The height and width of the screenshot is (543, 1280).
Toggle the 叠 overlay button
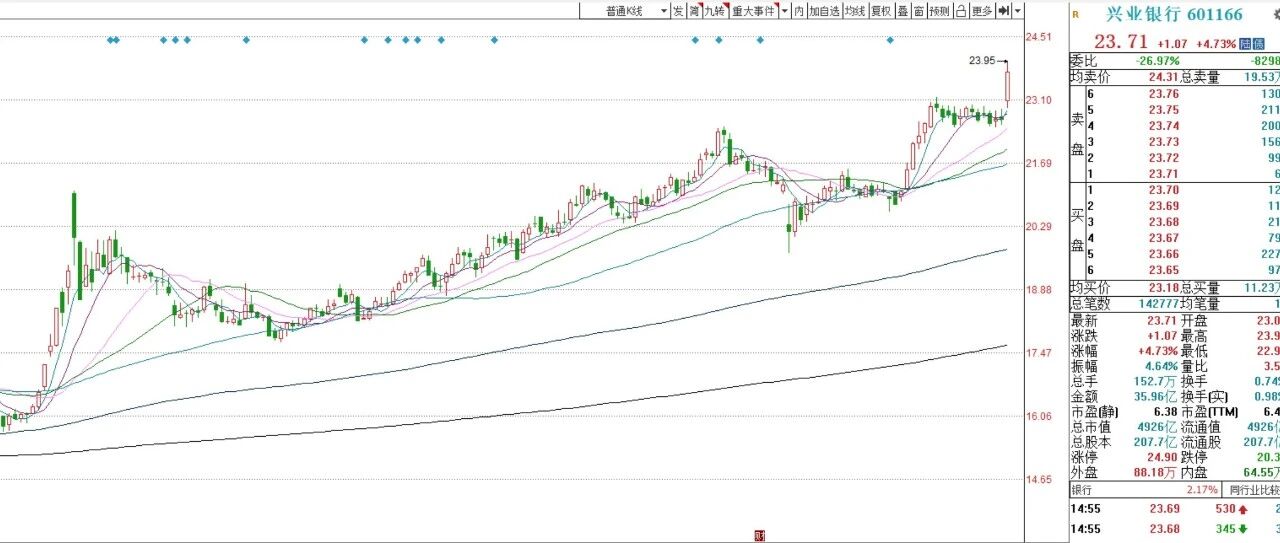coord(902,11)
